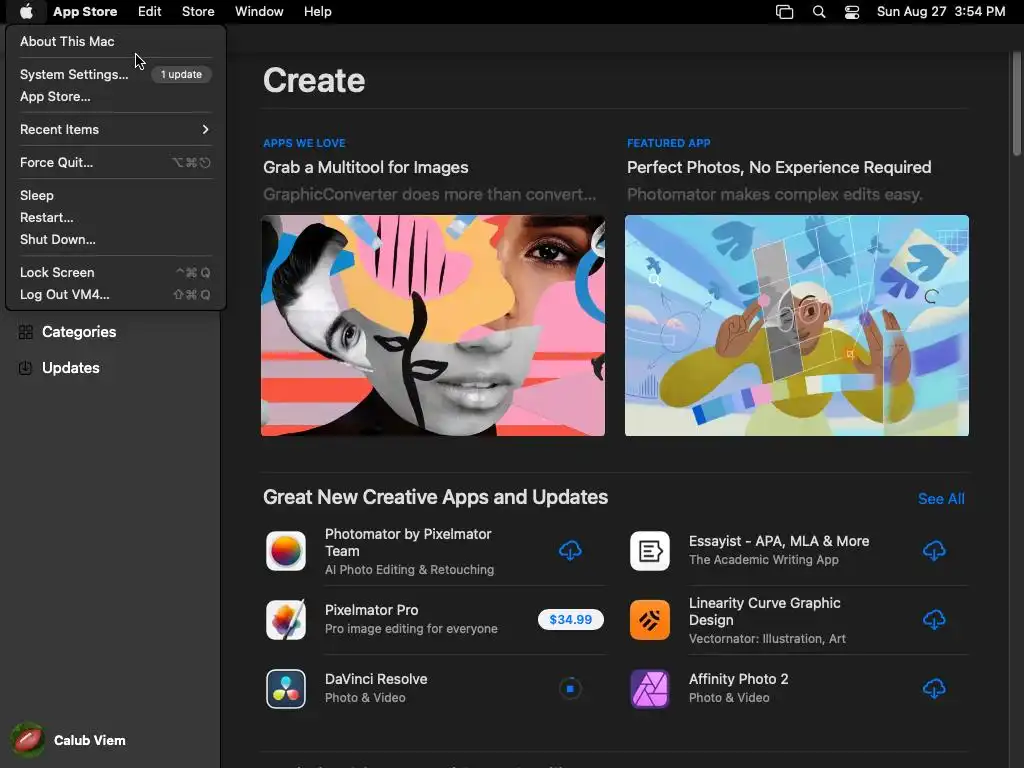Click the FEATURED APP label

coord(669,143)
